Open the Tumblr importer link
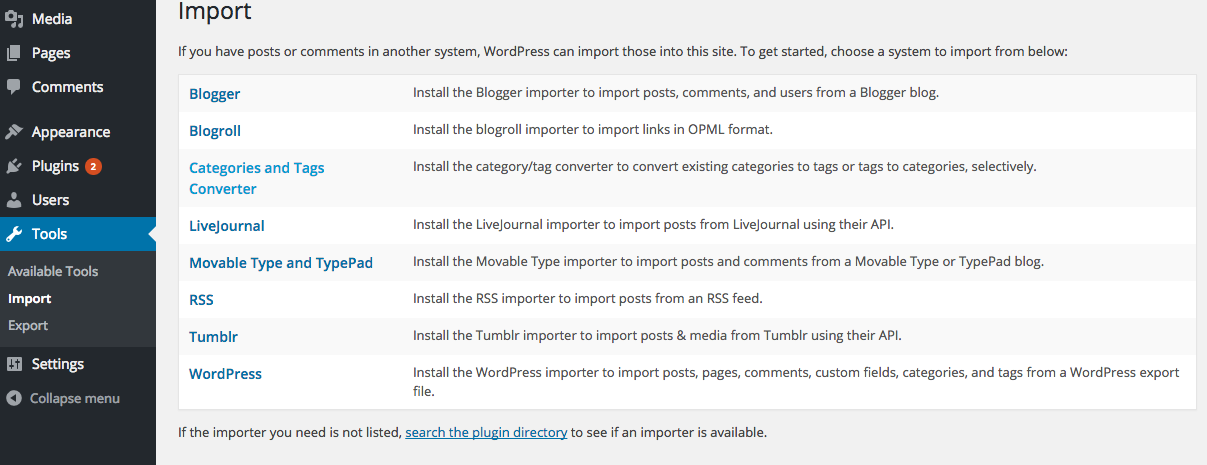 point(213,336)
